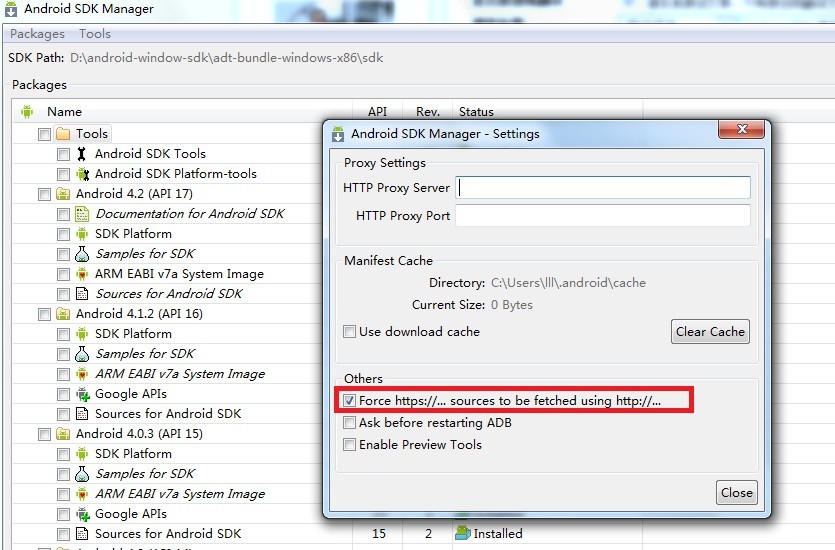Click Samples for SDK flask icon under Android 4.0.3
Viewport: 835px width, 550px height.
pyautogui.click(x=82, y=474)
